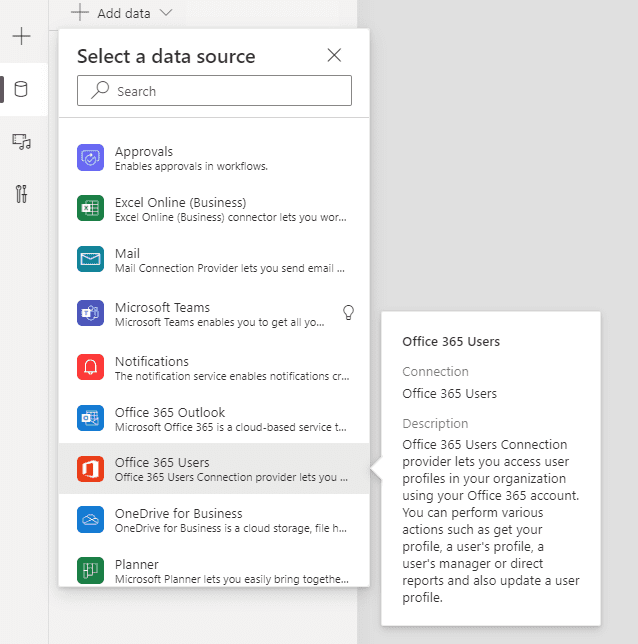Close the Select a data source panel
The image size is (638, 644).
click(x=334, y=55)
